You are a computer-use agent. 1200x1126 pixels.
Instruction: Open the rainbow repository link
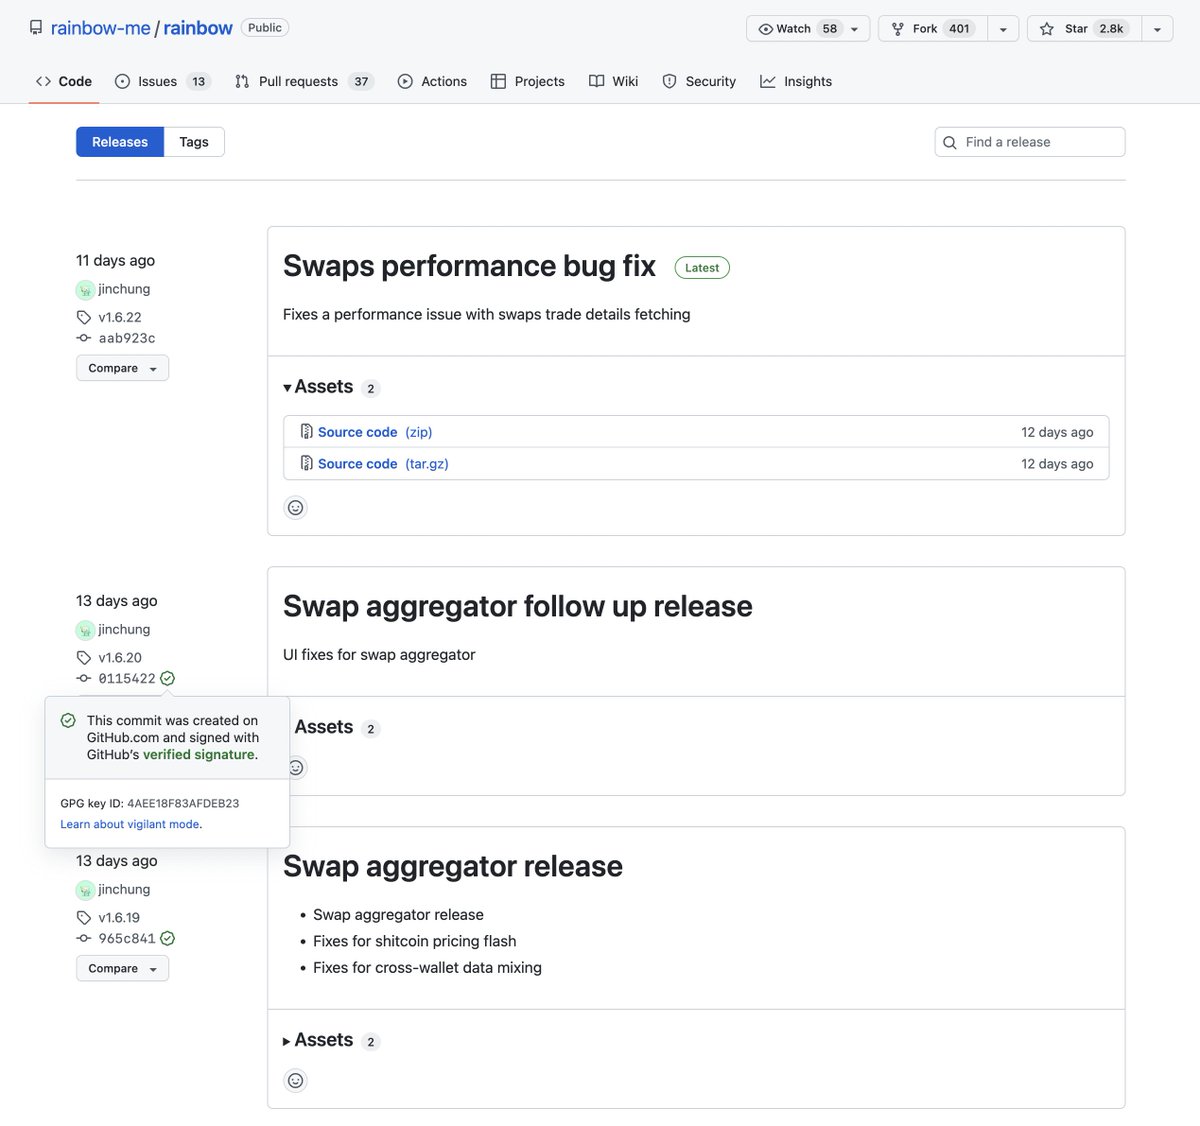[198, 28]
